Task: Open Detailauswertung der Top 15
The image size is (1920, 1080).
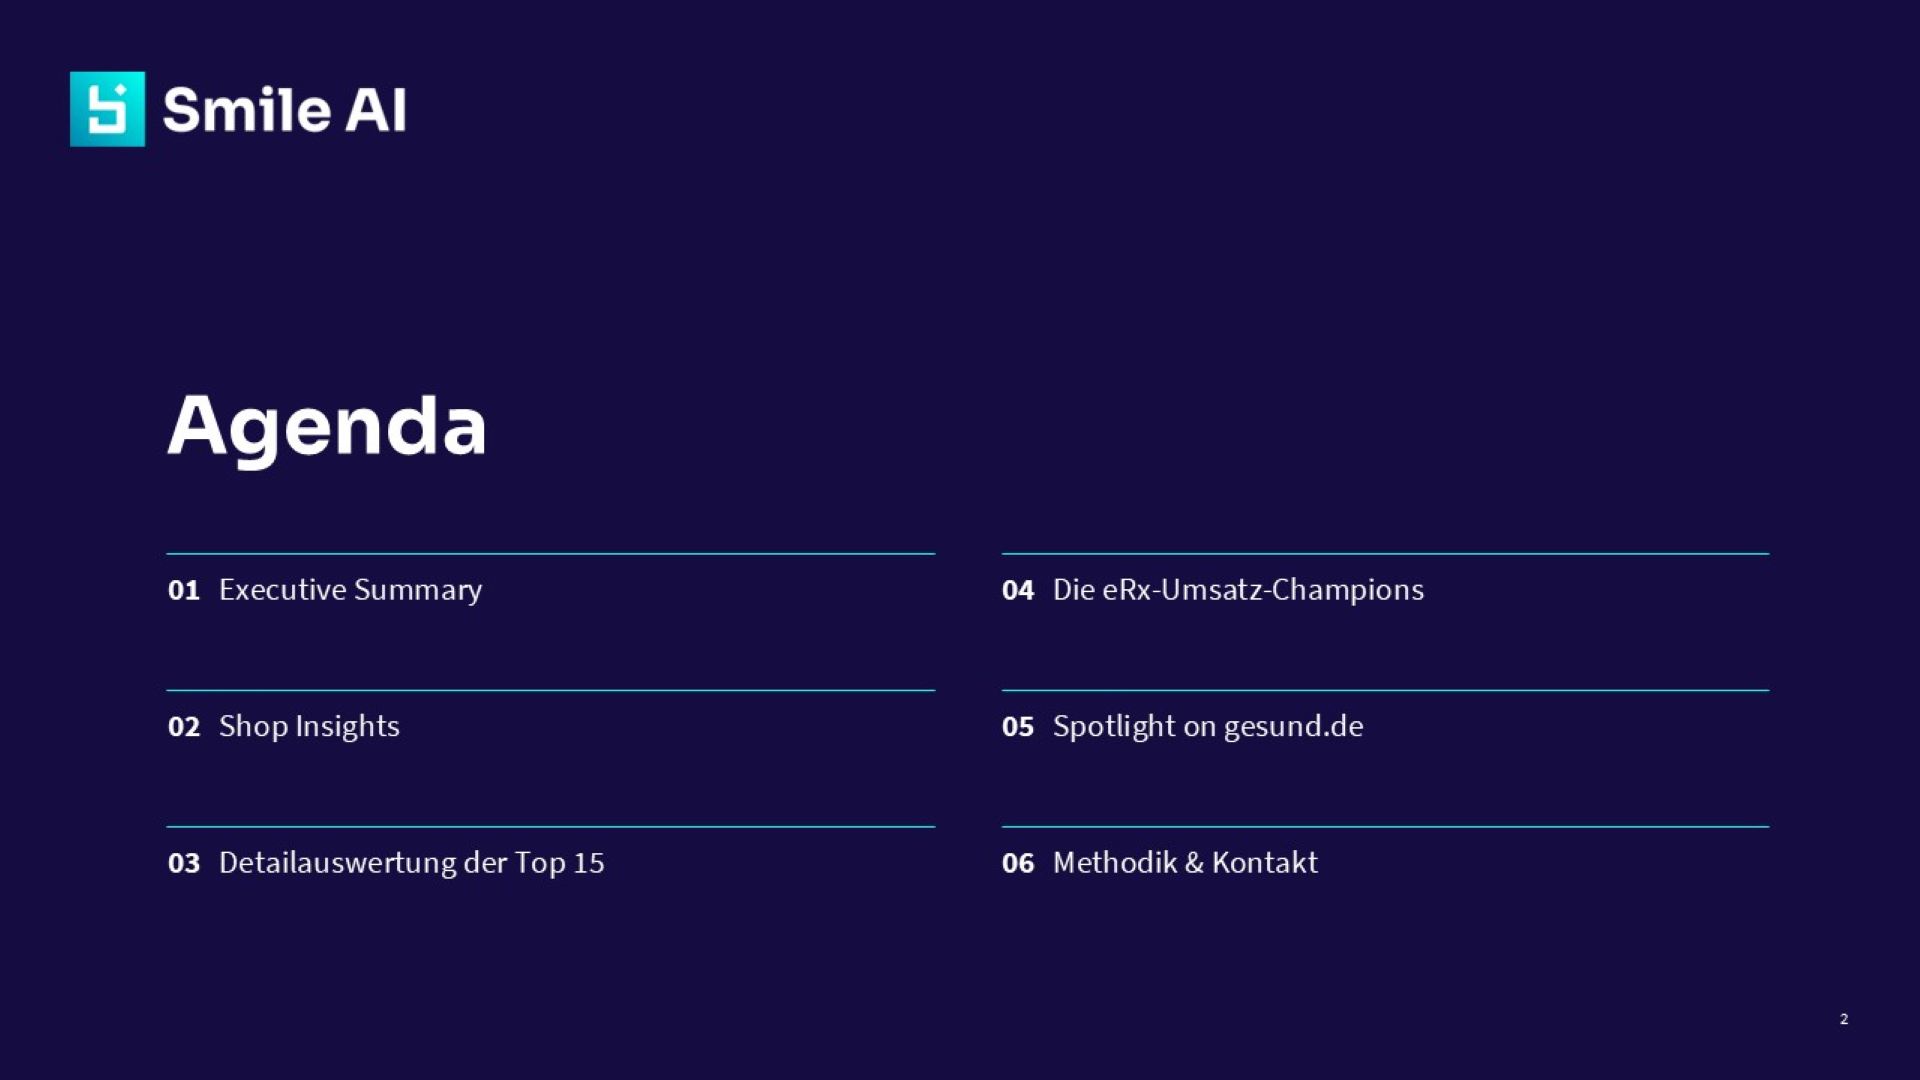Action: (411, 863)
